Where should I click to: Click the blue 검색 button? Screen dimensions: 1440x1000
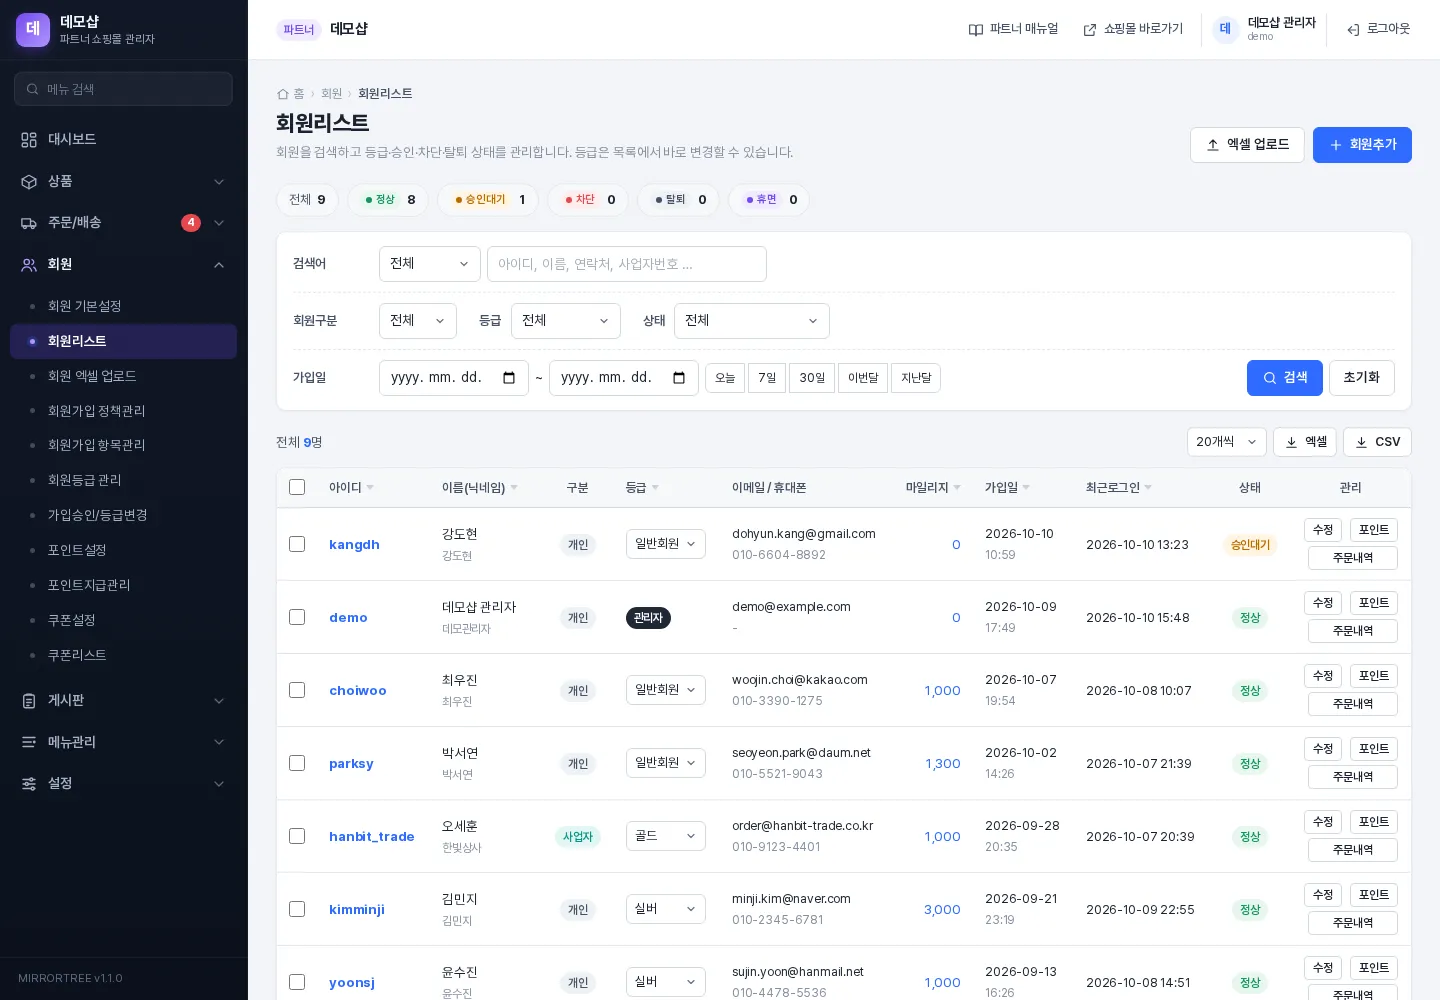[1285, 378]
